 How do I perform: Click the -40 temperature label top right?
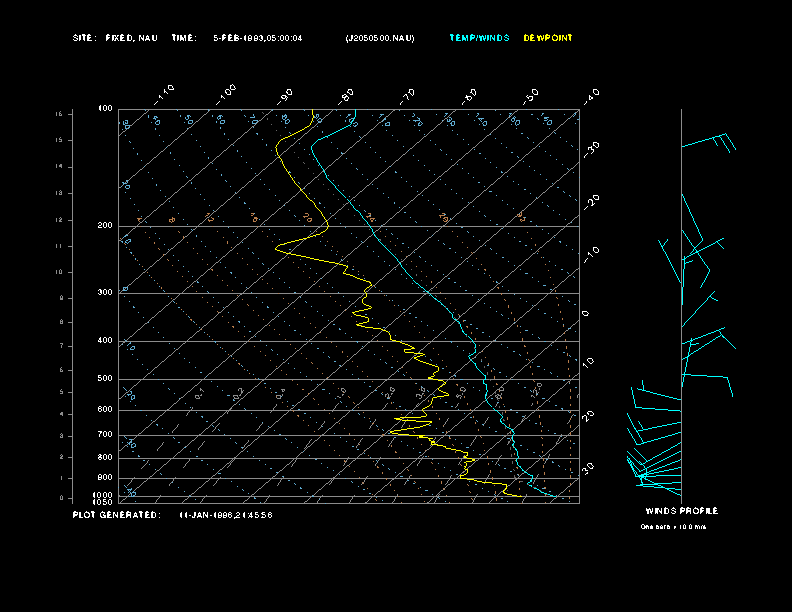click(591, 95)
